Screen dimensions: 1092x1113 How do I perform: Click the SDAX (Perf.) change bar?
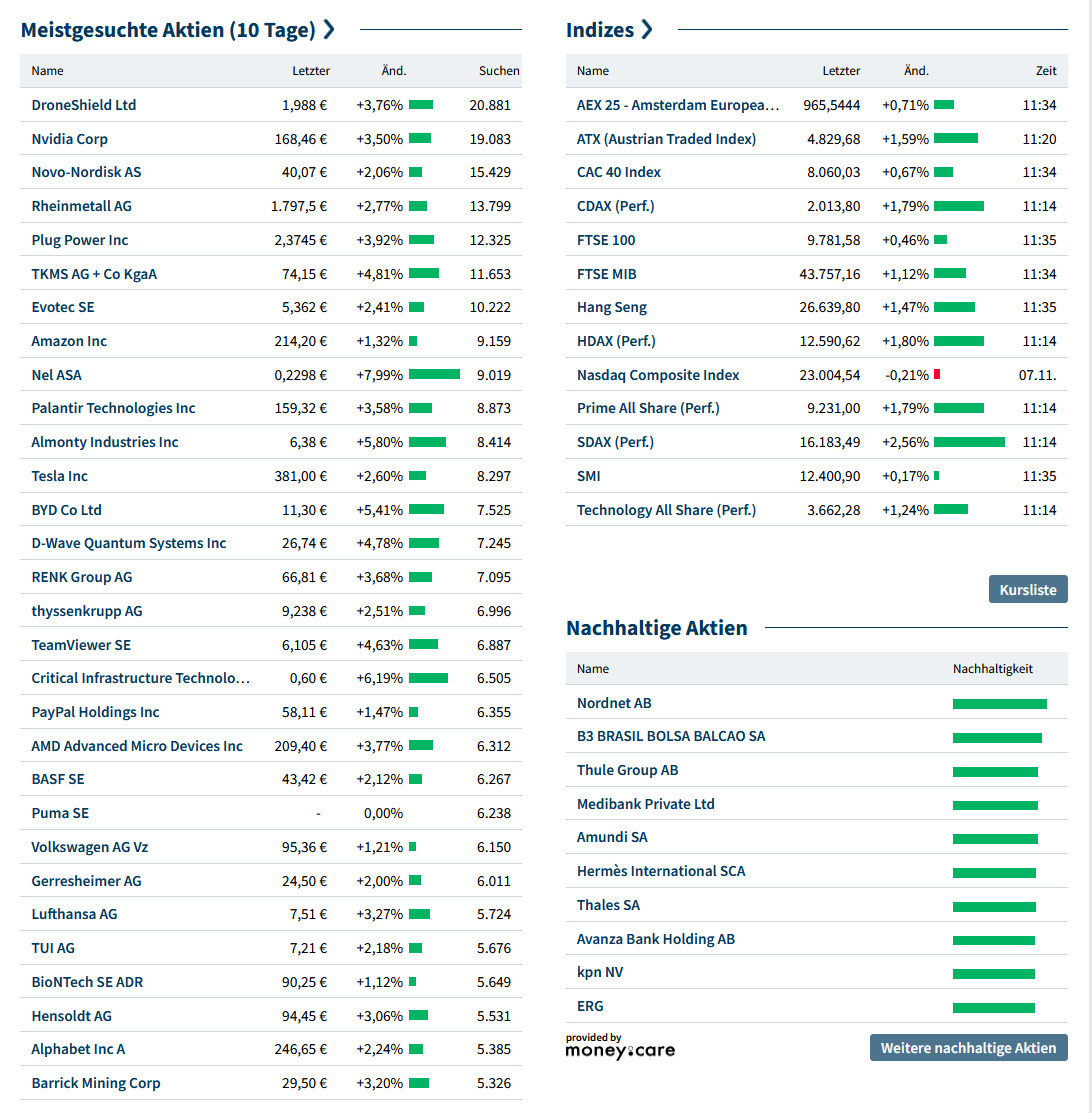[968, 442]
